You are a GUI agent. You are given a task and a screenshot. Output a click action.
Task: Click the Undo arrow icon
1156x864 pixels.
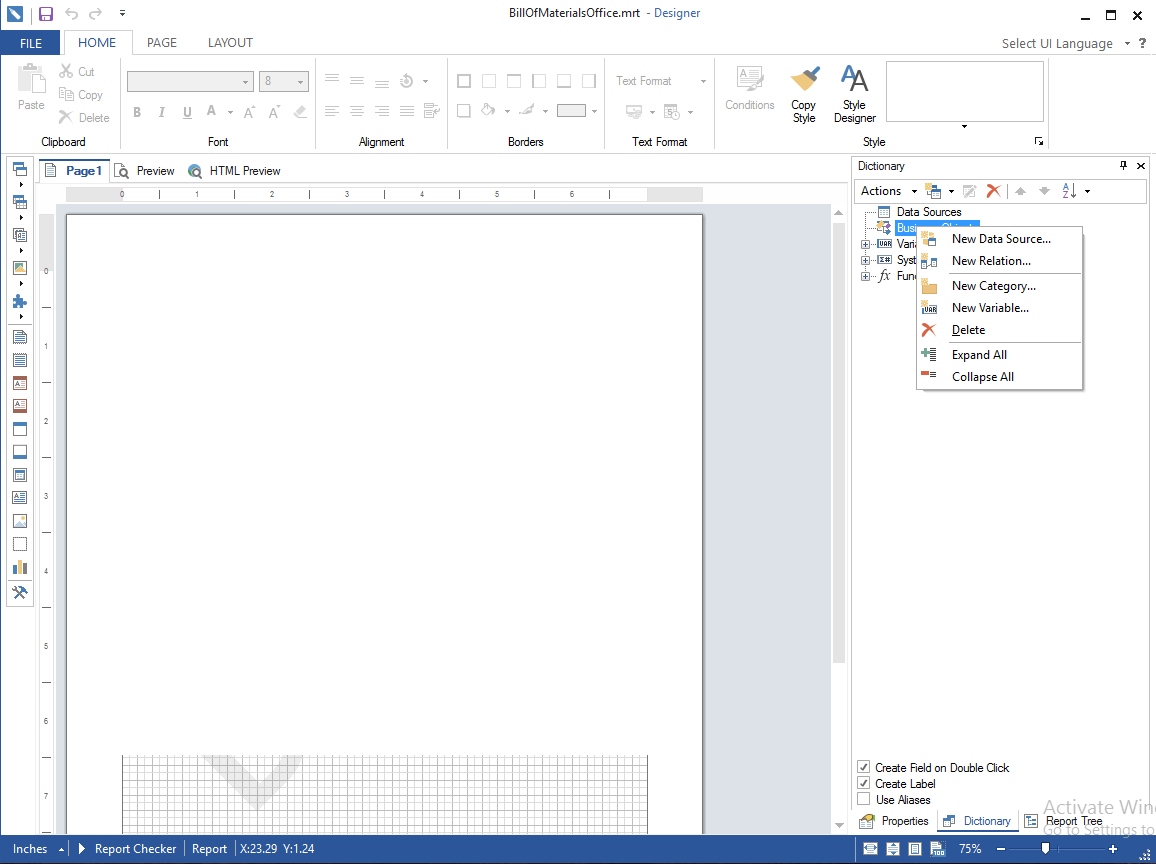(72, 13)
